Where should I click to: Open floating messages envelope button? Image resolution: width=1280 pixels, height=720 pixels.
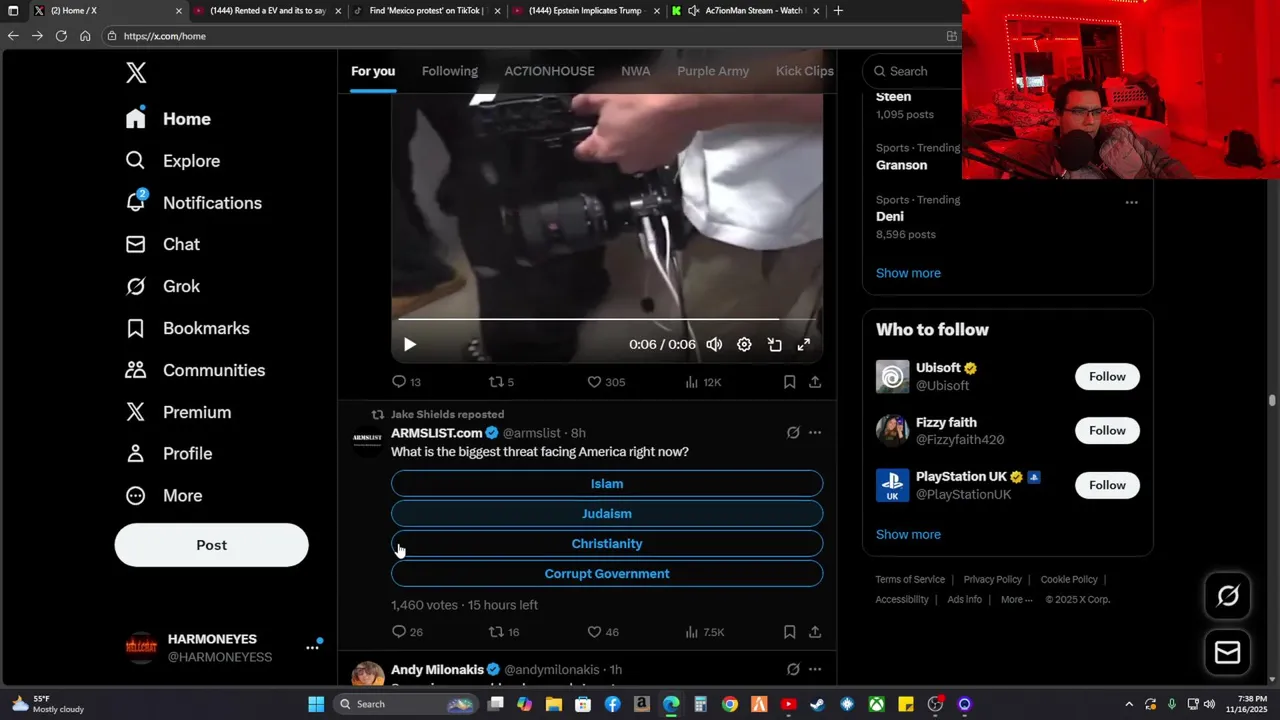coord(1228,653)
